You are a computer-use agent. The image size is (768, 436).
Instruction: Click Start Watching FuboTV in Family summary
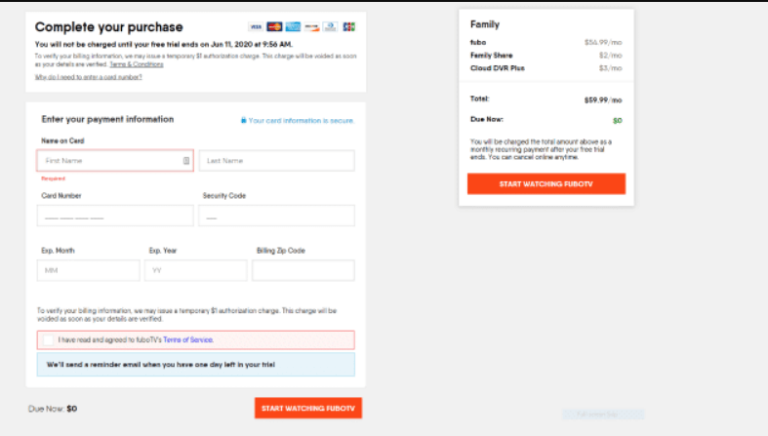pos(546,184)
